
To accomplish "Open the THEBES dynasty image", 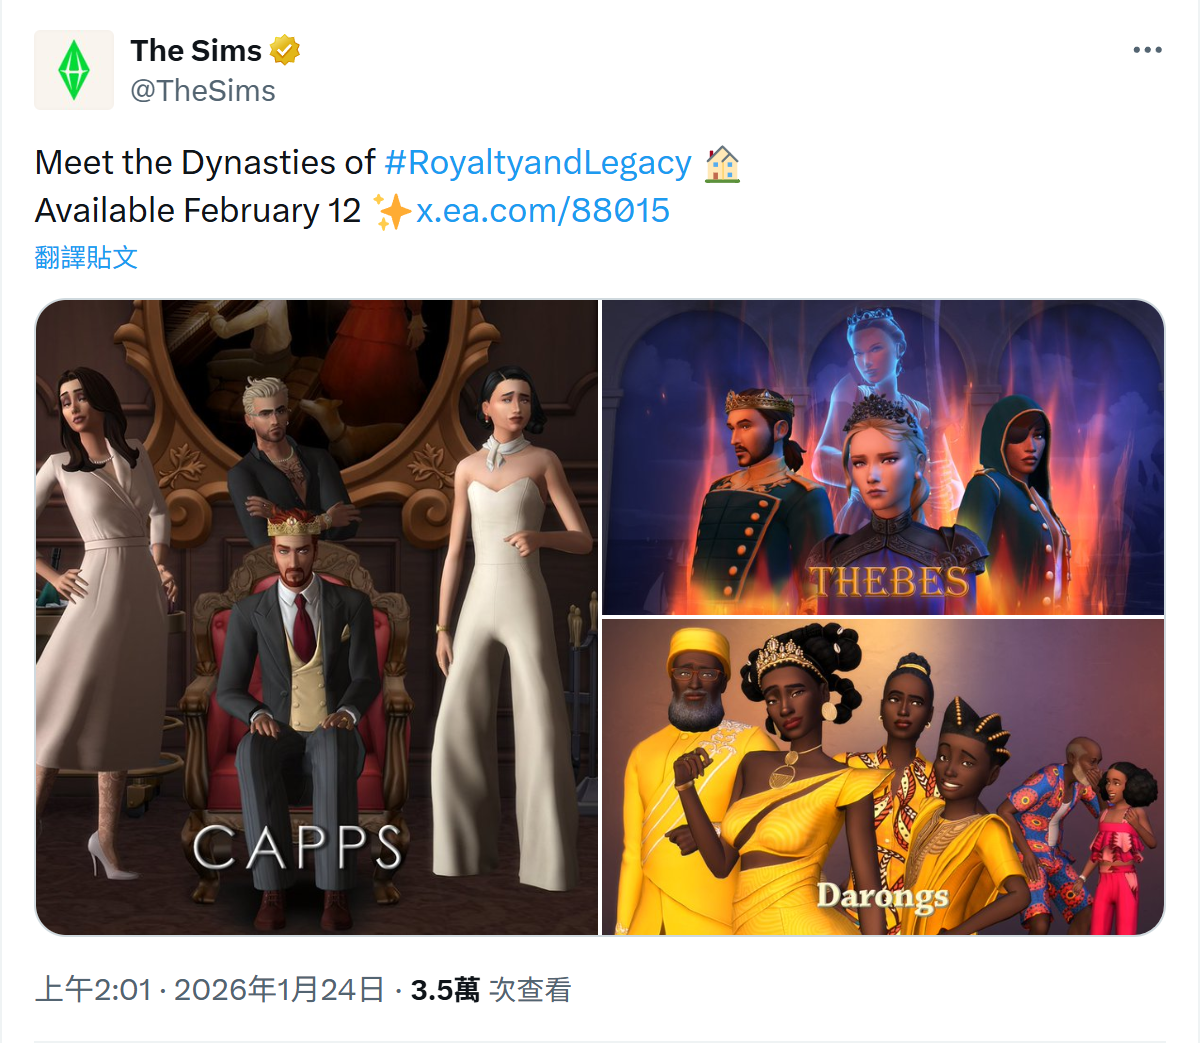I will coord(883,457).
